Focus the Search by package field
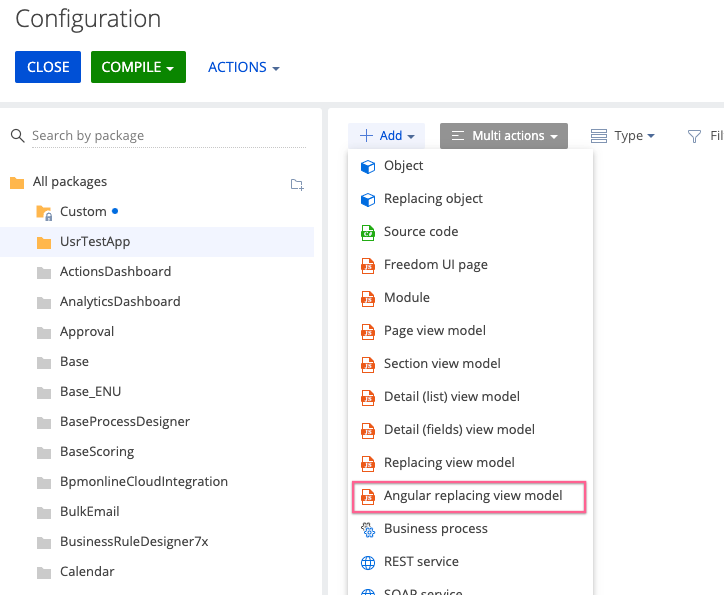The height and width of the screenshot is (595, 724). pyautogui.click(x=169, y=136)
